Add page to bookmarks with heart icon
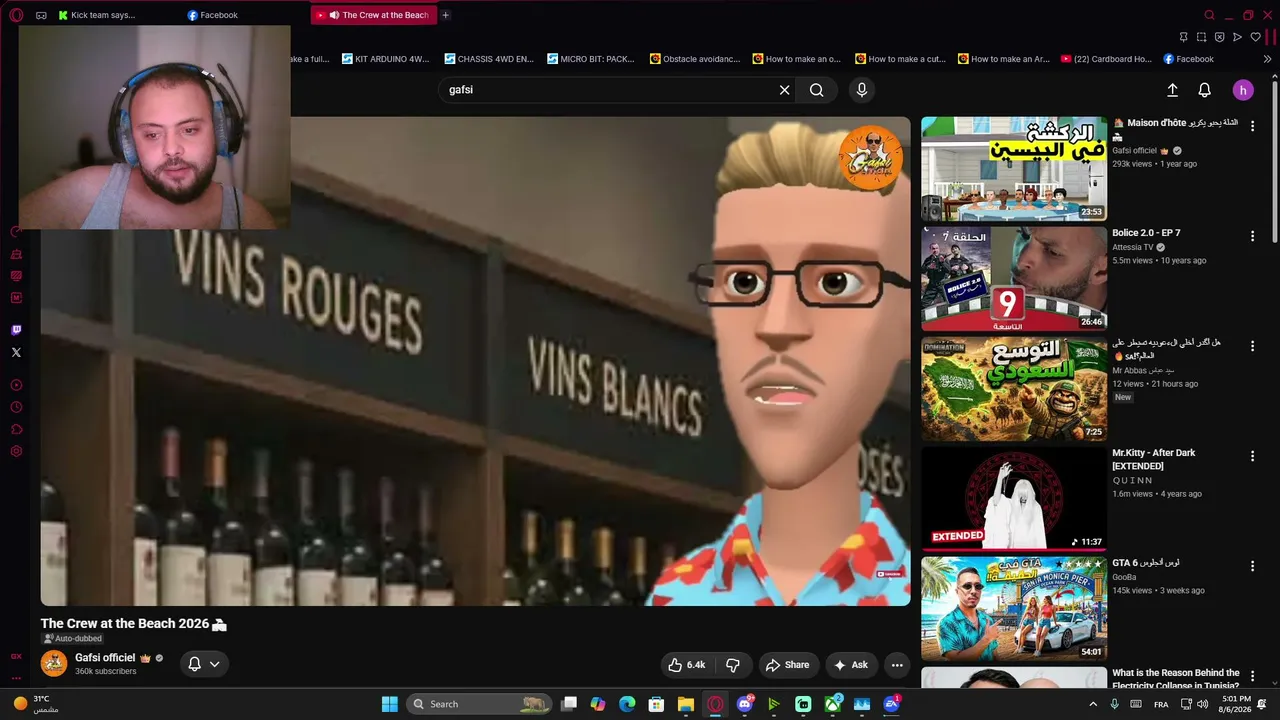This screenshot has height=720, width=1280. pyautogui.click(x=1255, y=37)
